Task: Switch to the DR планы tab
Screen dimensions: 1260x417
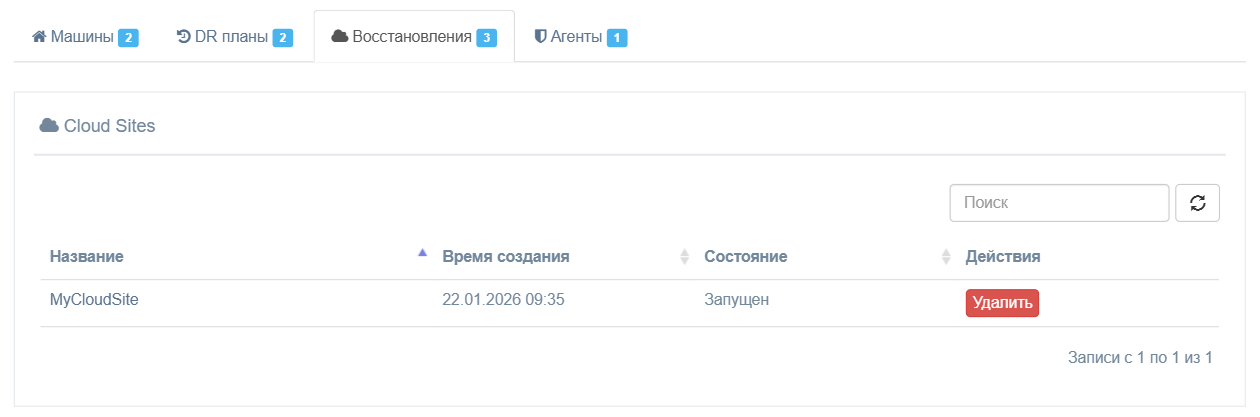Action: [x=234, y=37]
